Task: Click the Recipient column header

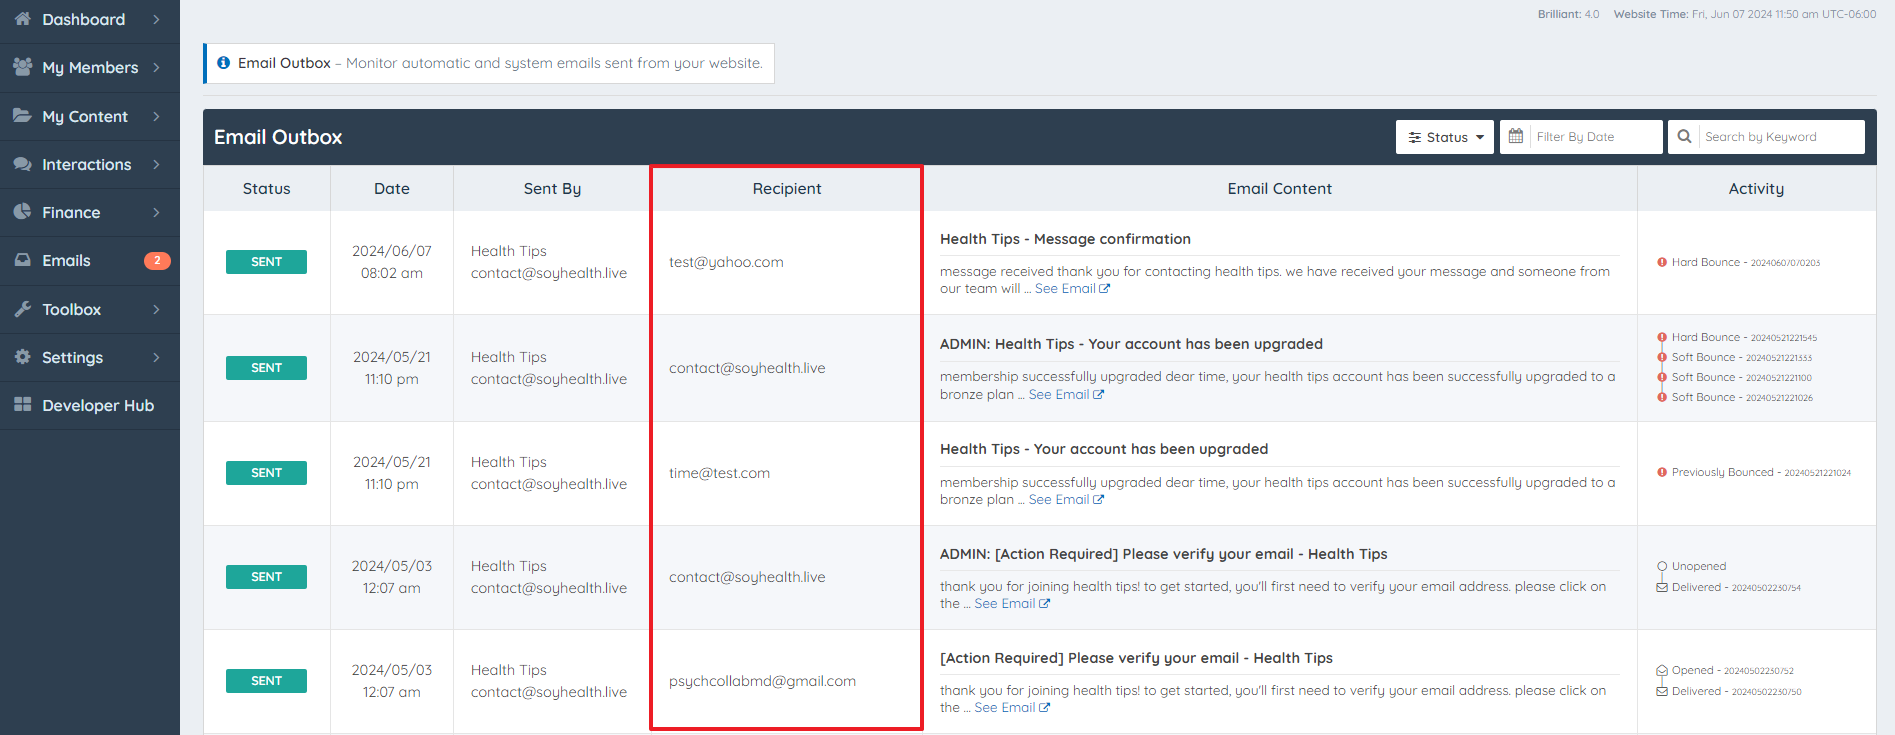Action: click(x=787, y=188)
